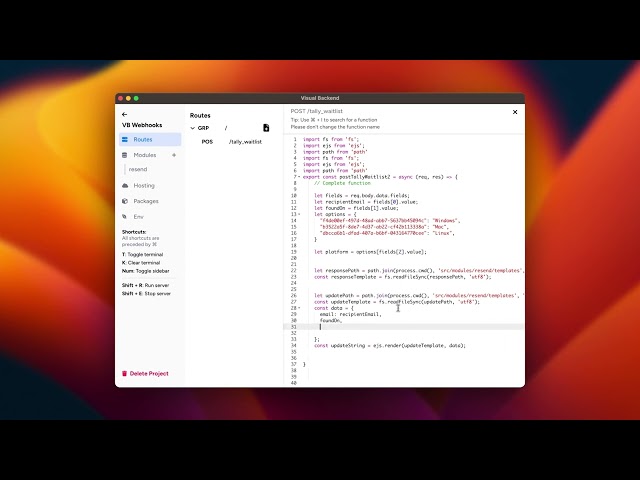This screenshot has height=480, width=640.
Task: Click the "Linux" option string in code
Action: pyautogui.click(x=442, y=233)
